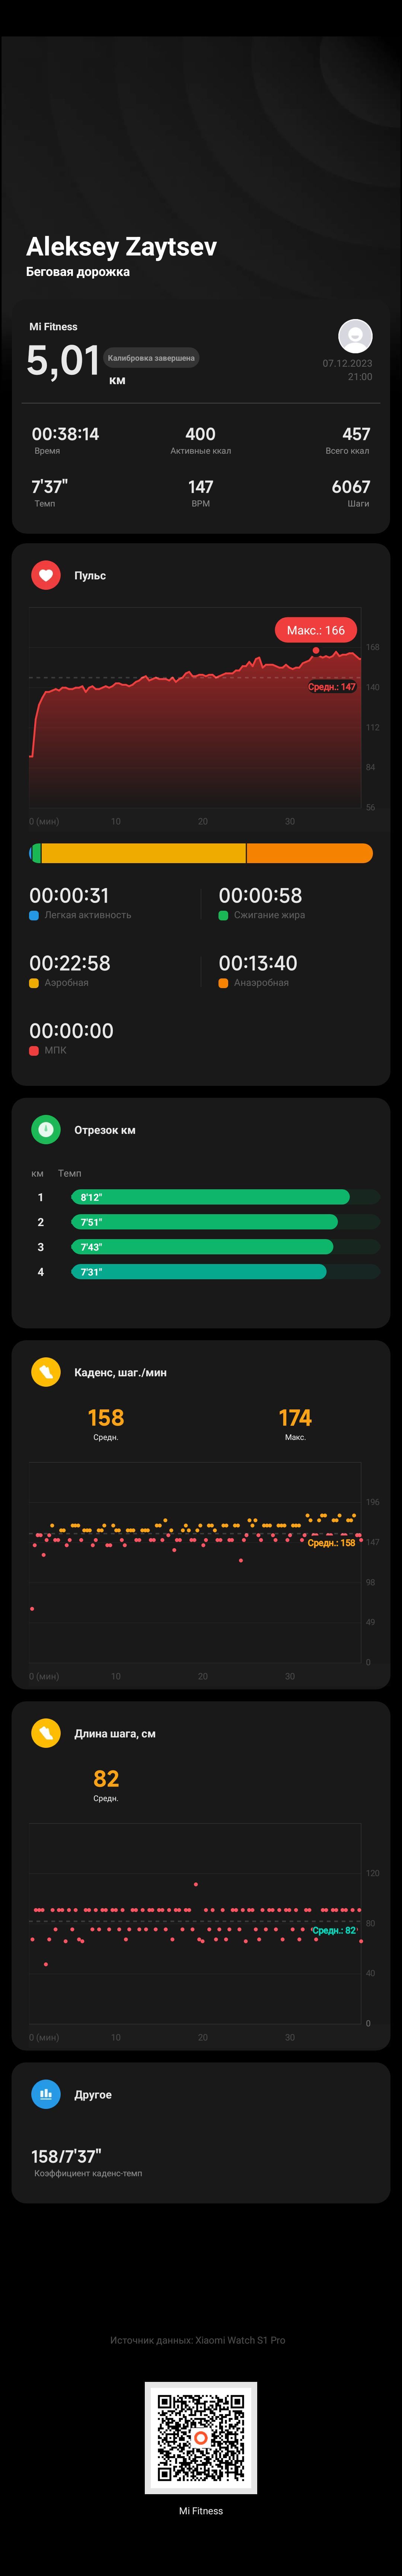
Task: Click the blue Легкая активность legend dot
Action: click(34, 915)
